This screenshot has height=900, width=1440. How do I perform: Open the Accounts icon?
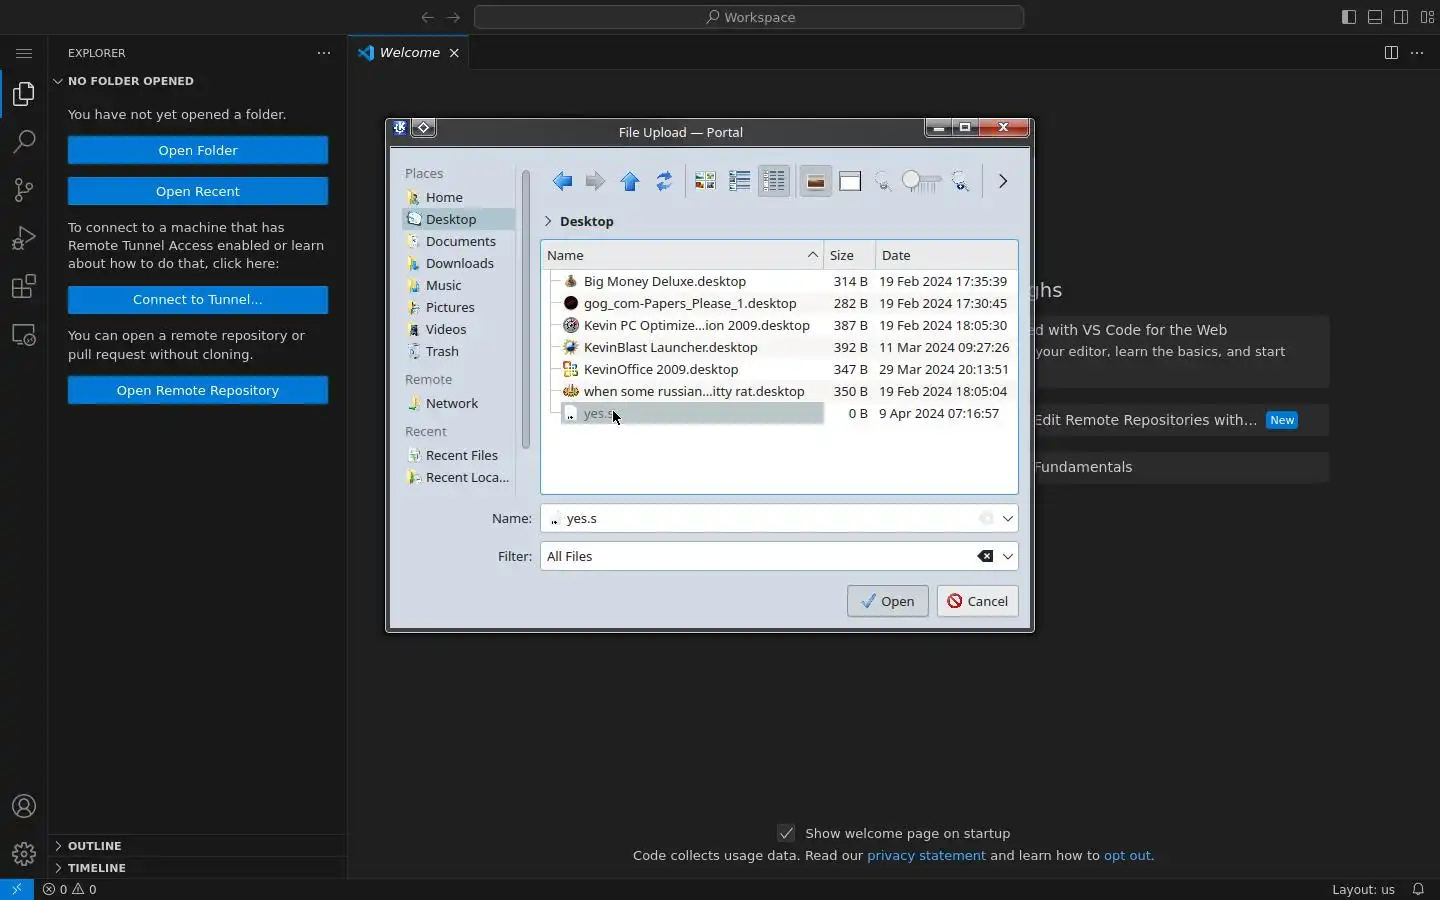[24, 806]
